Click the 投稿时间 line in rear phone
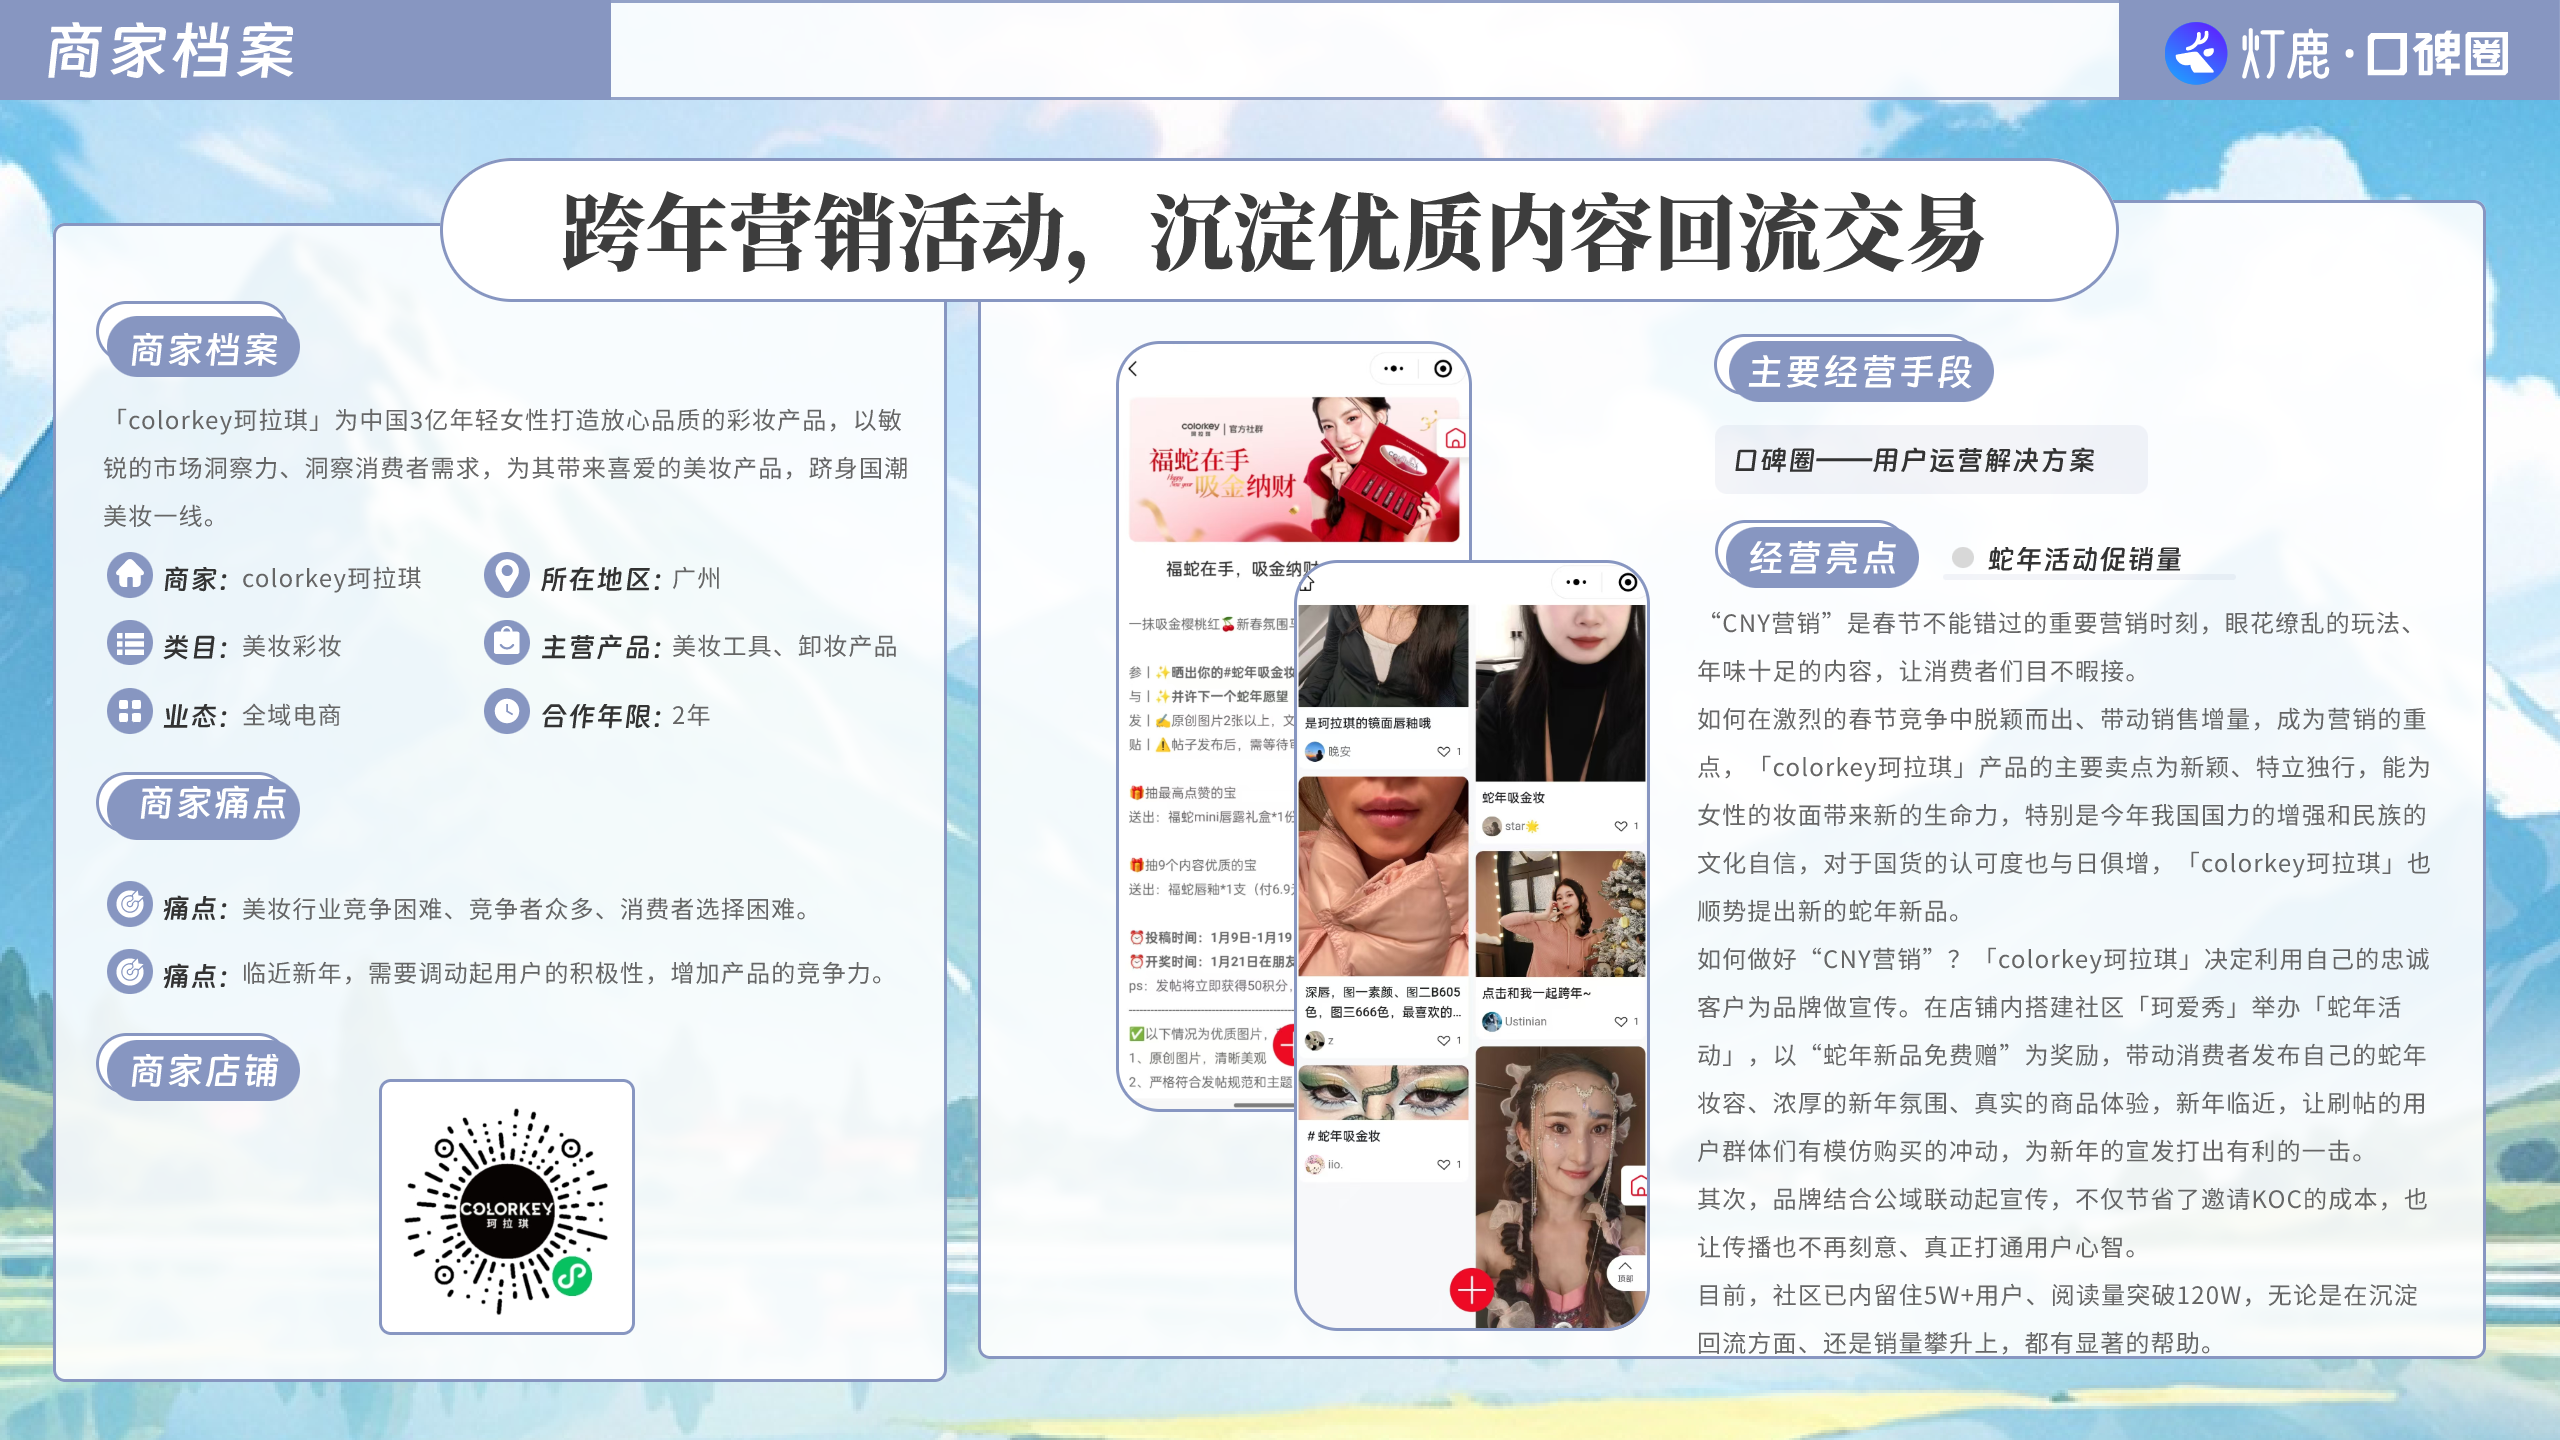 (1210, 937)
